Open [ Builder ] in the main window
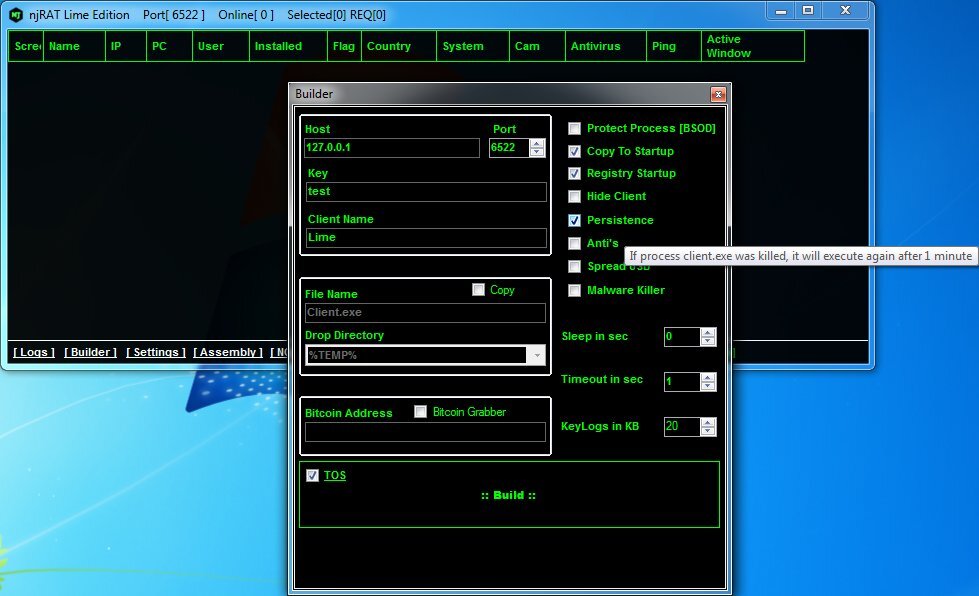This screenshot has height=596, width=979. [91, 352]
